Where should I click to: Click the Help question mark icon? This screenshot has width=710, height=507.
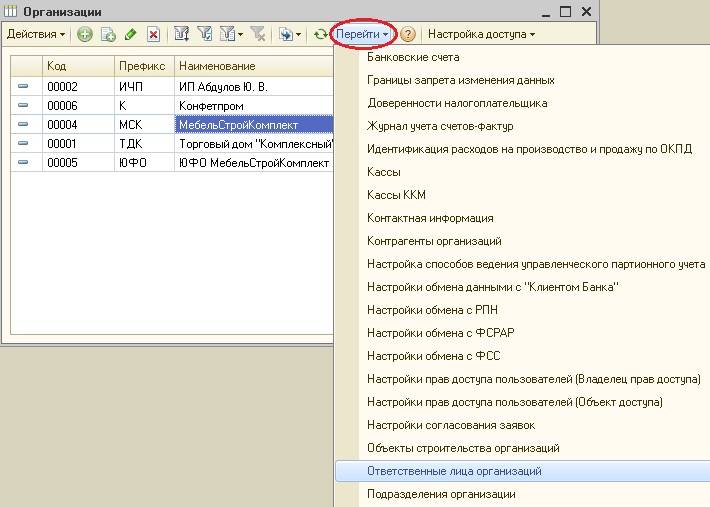408,34
